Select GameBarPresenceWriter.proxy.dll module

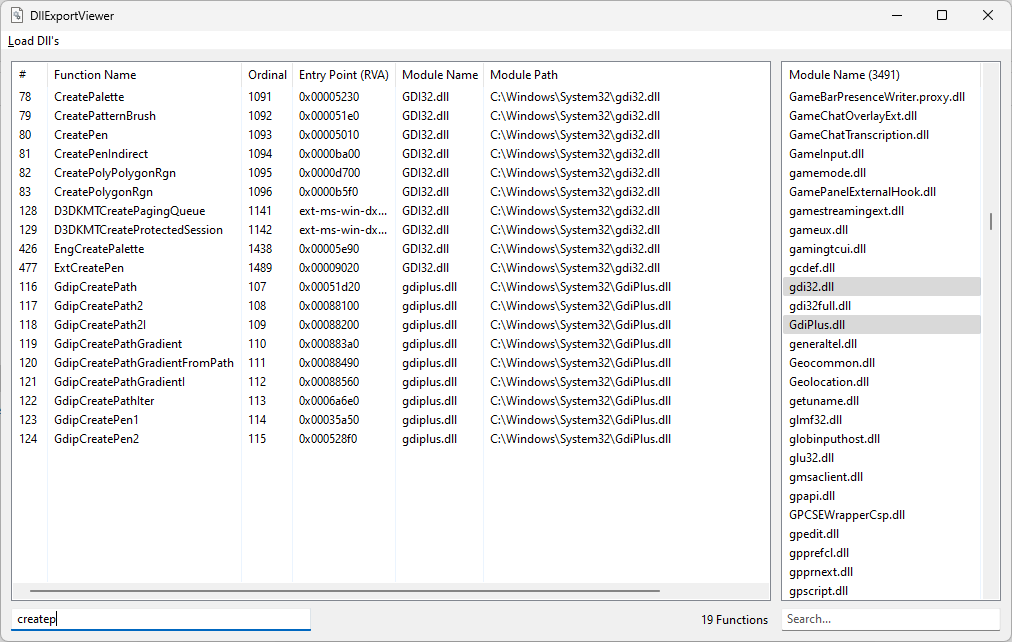pos(882,97)
